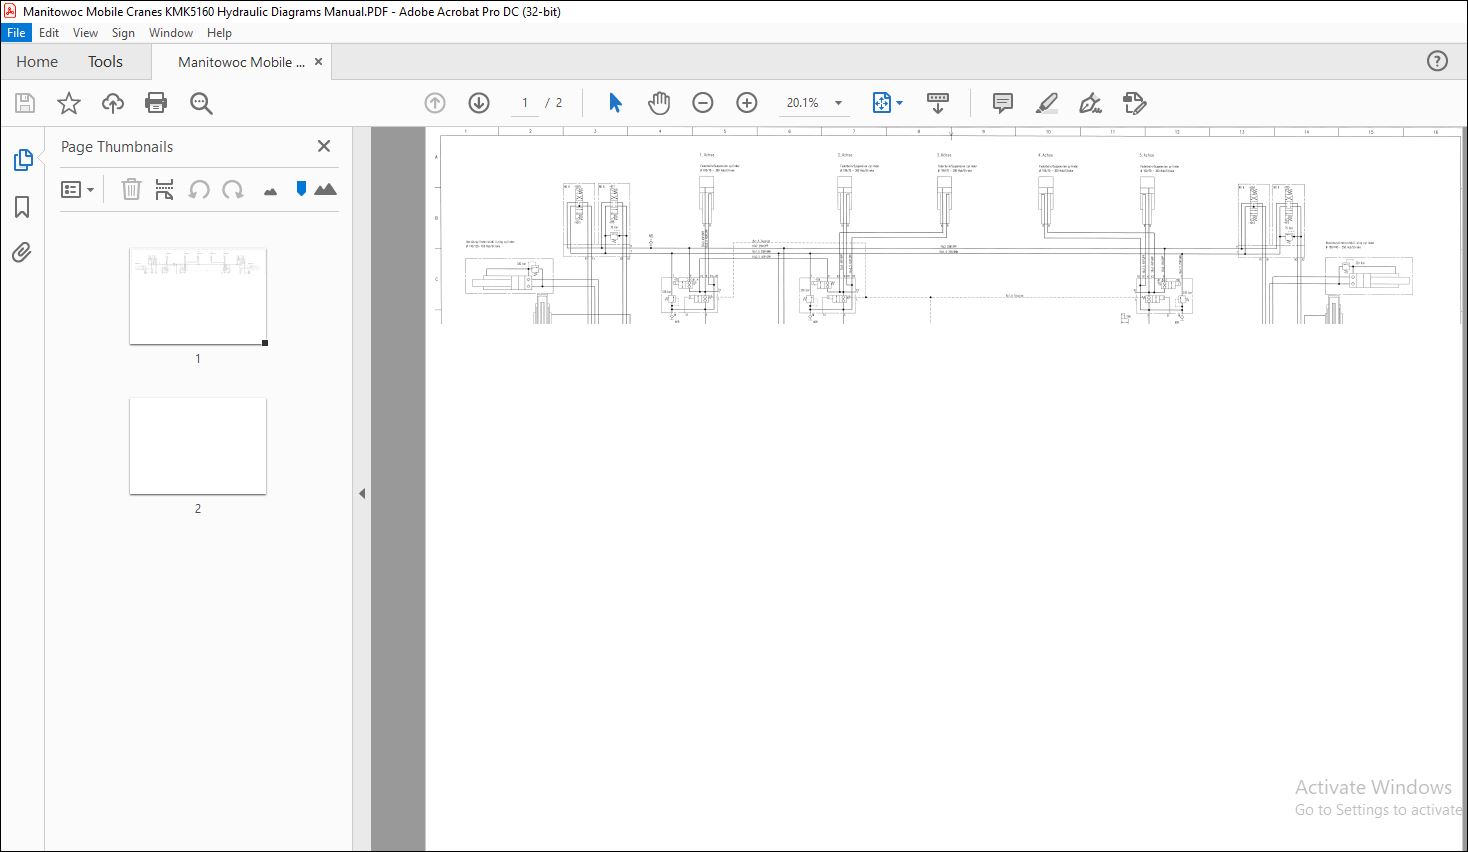1468x852 pixels.
Task: Click the thumbnail size slider handle
Action: (301, 189)
